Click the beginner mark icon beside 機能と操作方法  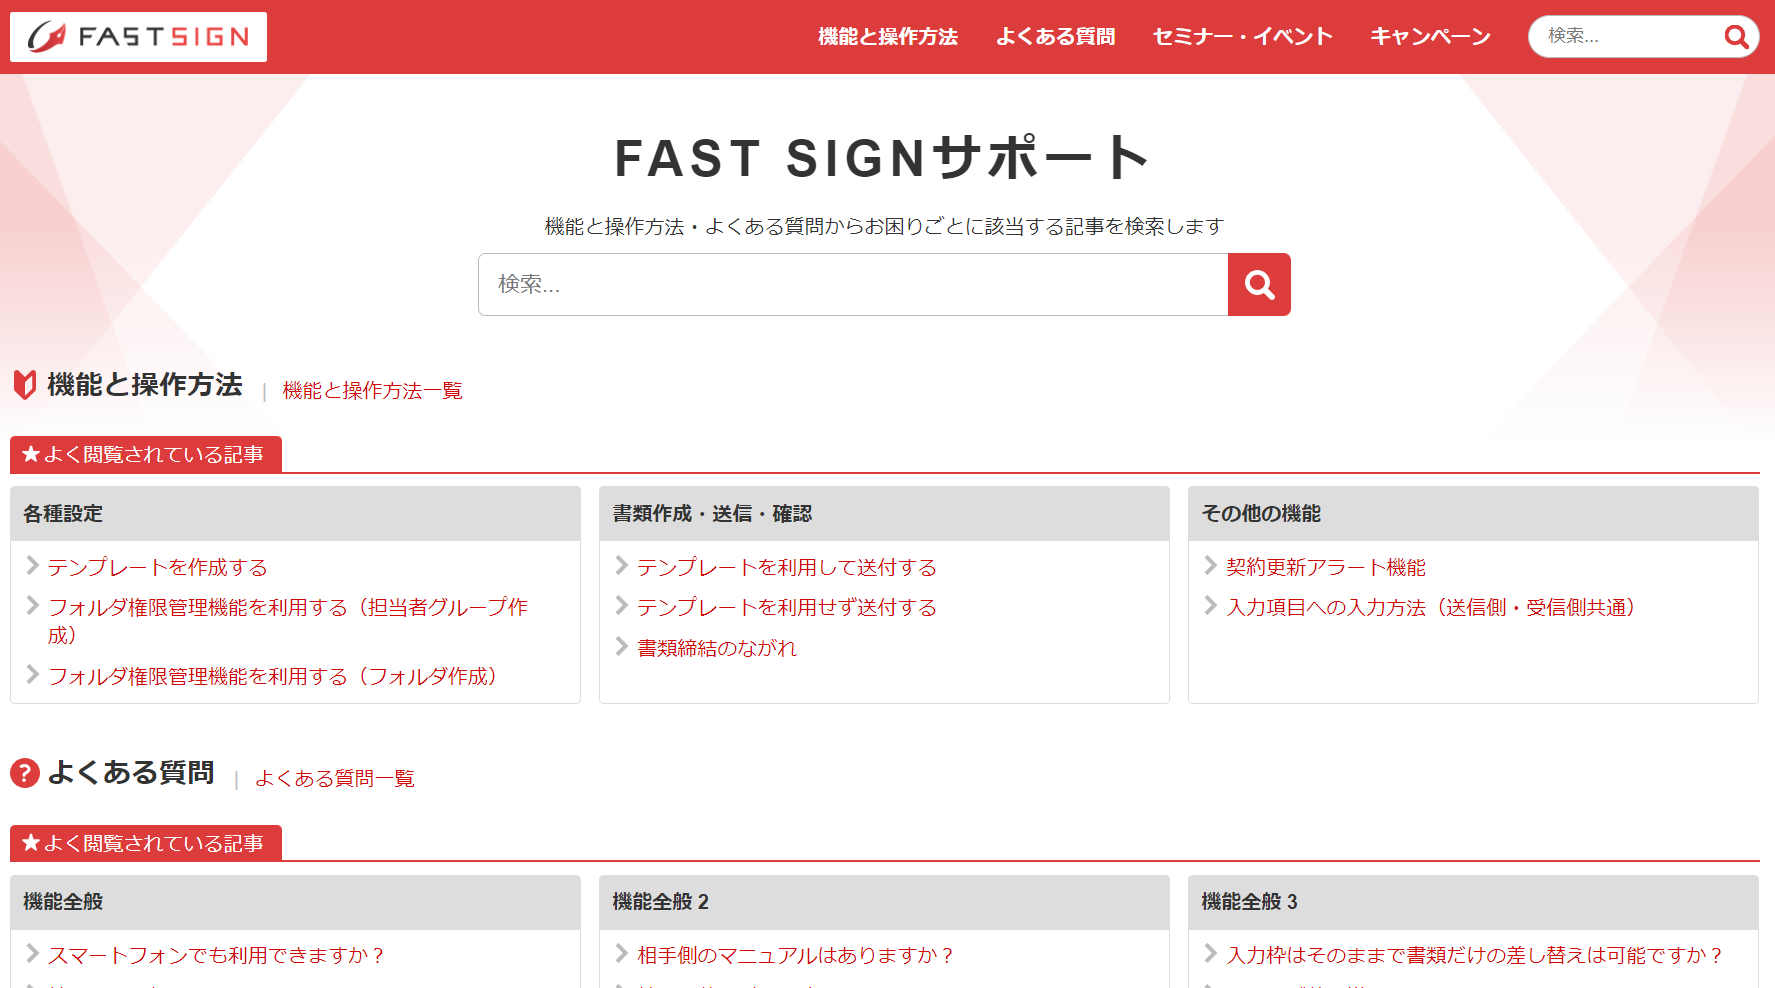pos(25,385)
